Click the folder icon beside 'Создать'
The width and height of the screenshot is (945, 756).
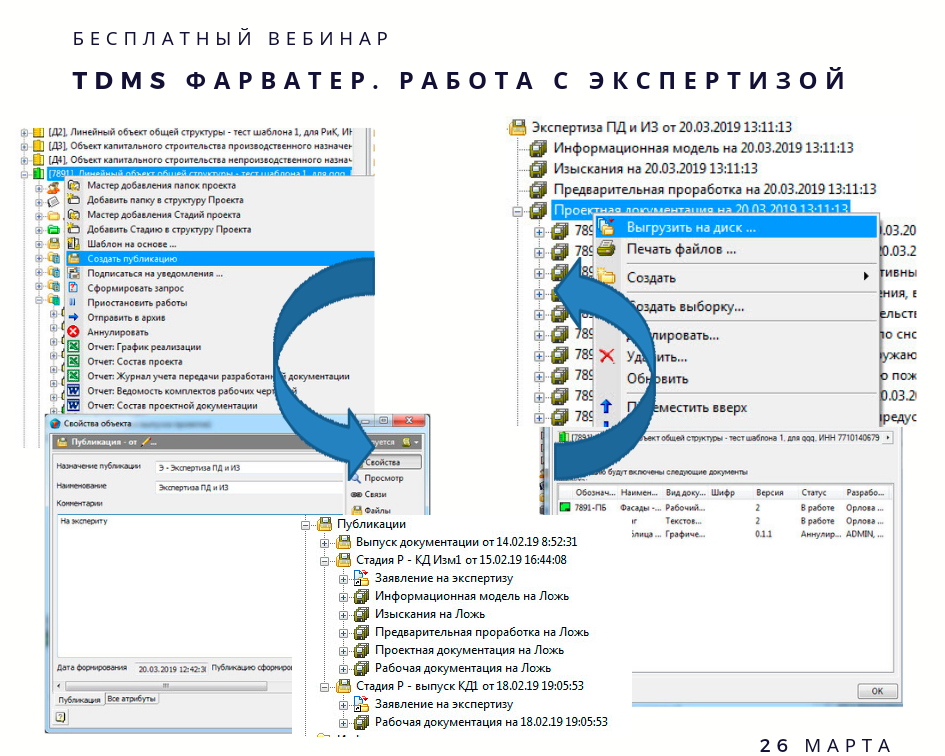coord(606,277)
